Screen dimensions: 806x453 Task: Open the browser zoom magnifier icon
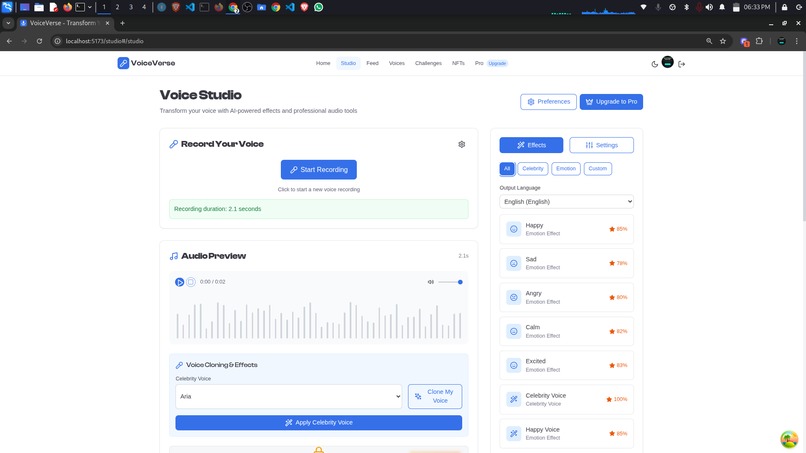709,41
